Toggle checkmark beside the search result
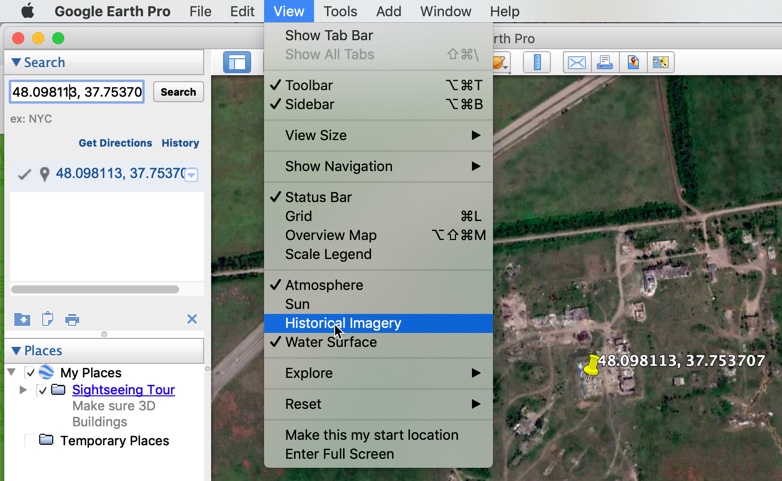This screenshot has width=782, height=481. [24, 175]
